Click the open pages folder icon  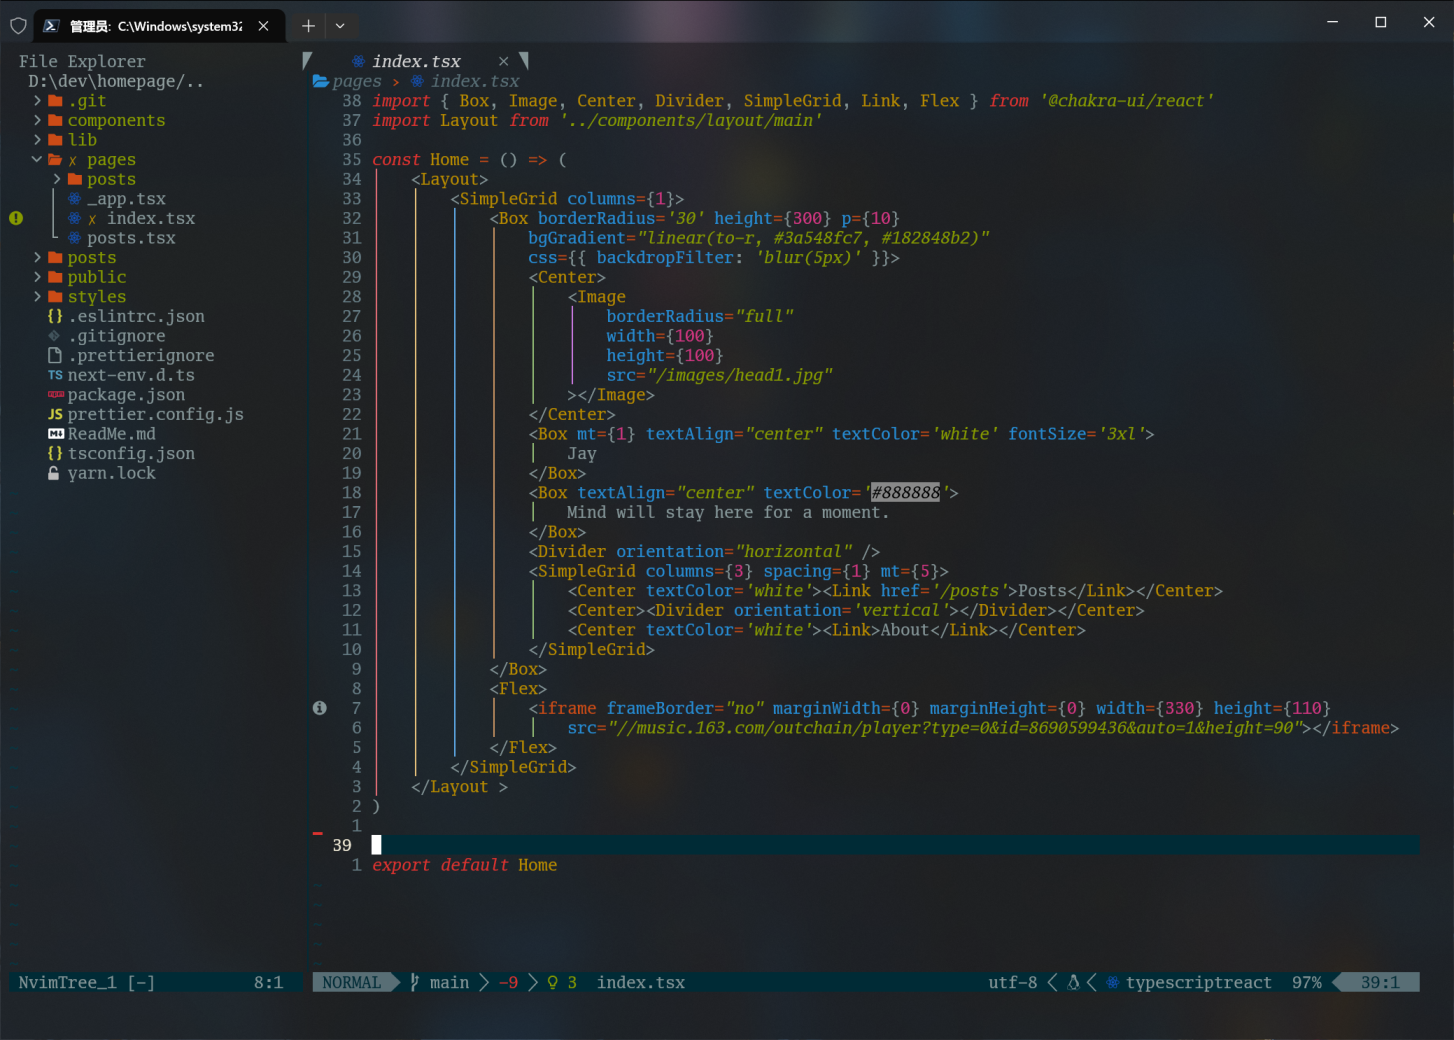55,159
